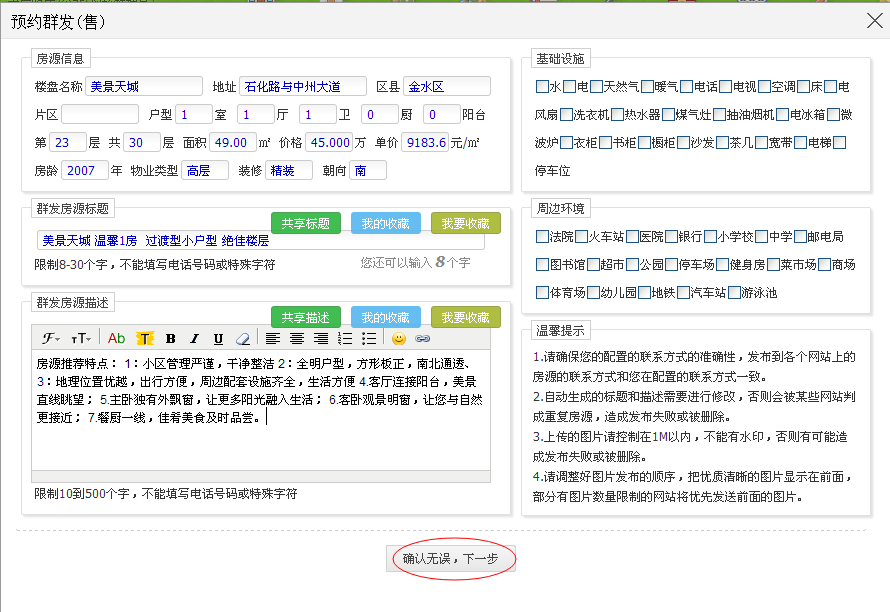Align description text left

point(272,338)
